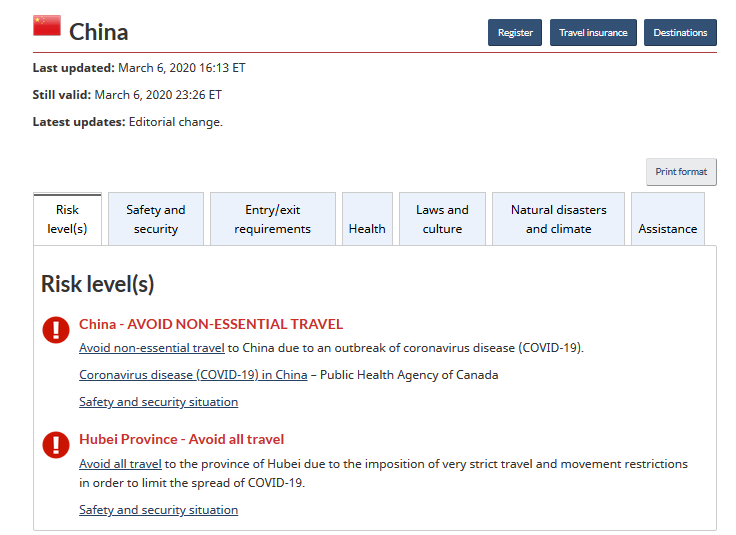Image resolution: width=736 pixels, height=535 pixels.
Task: Click Safety and security situation link under Hubei
Action: (158, 510)
